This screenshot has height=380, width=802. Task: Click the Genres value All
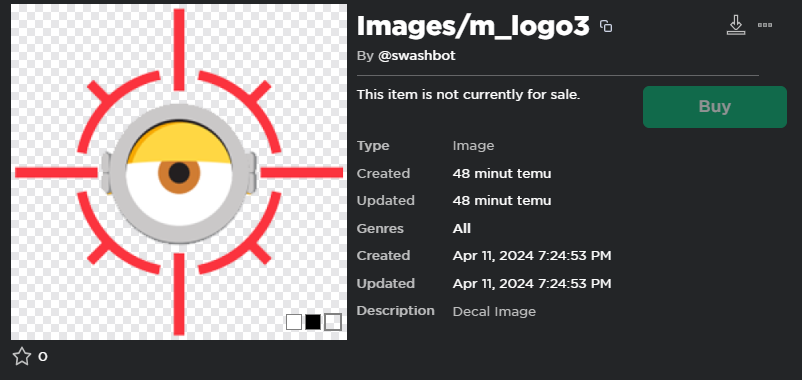pyautogui.click(x=462, y=228)
